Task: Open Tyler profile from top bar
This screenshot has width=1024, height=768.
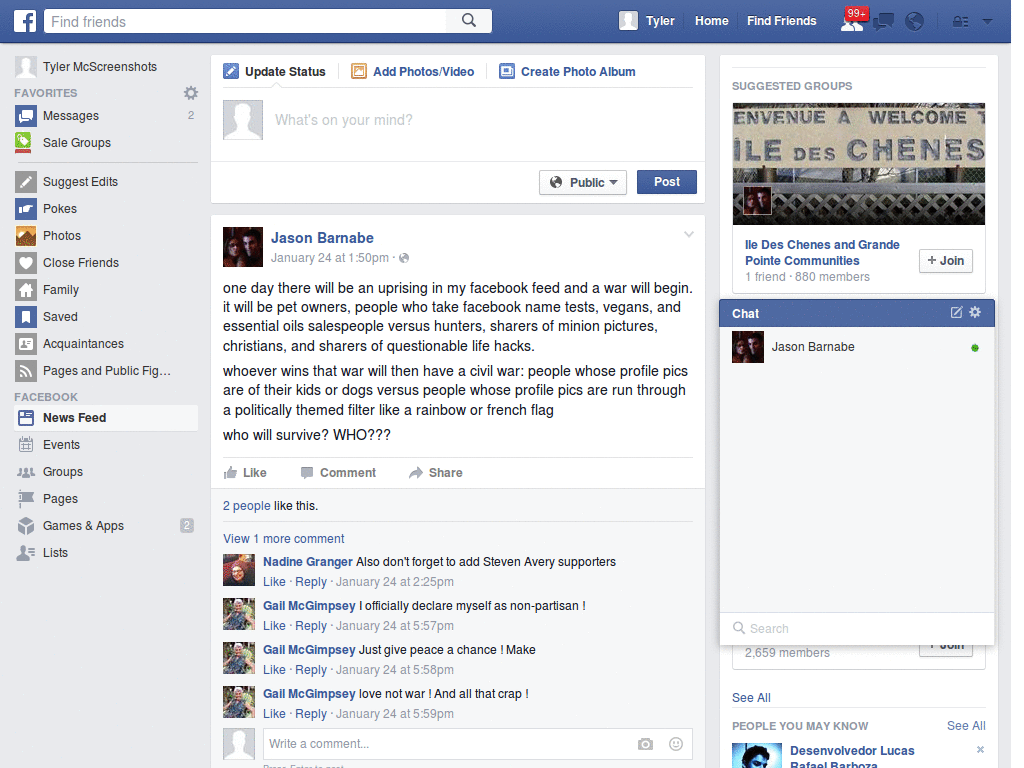Action: 647,21
